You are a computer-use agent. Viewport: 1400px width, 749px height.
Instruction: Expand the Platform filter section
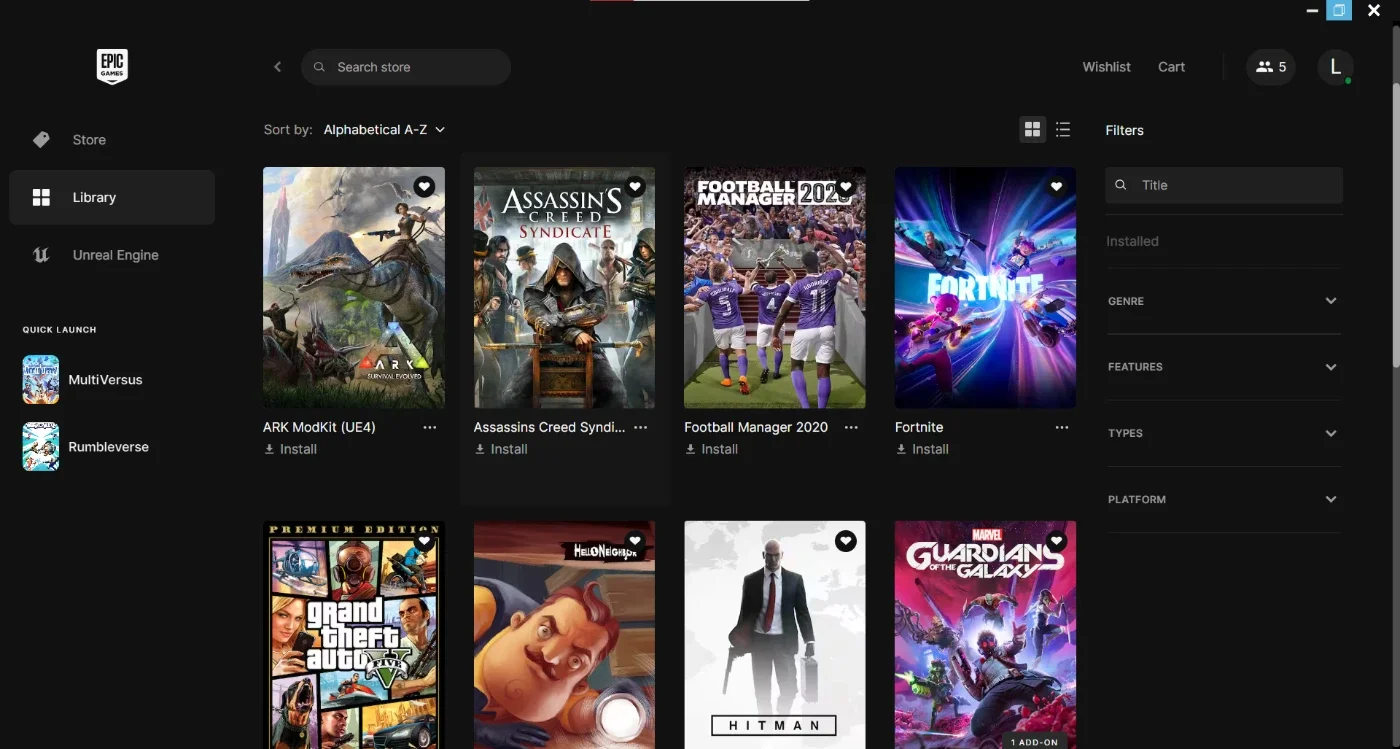[x=1223, y=499]
